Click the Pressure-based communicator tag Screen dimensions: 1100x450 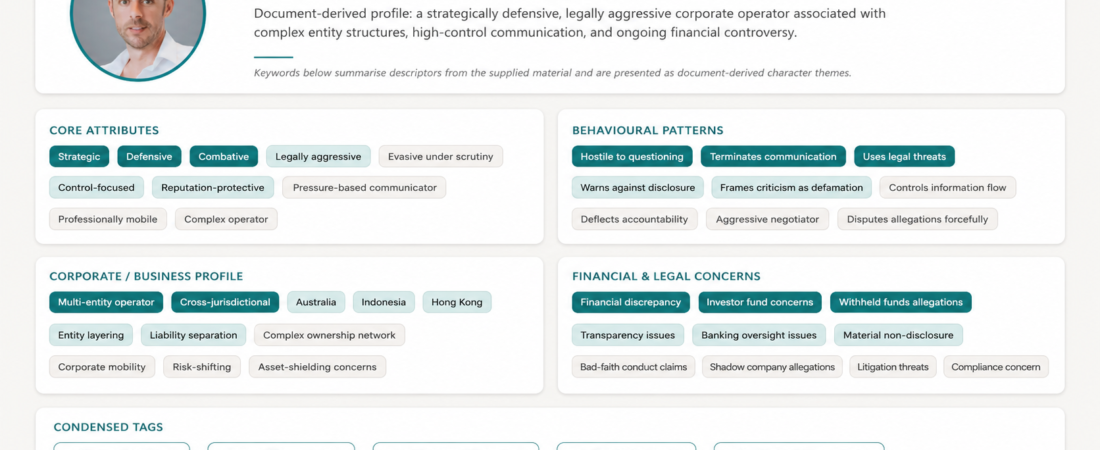(x=364, y=187)
